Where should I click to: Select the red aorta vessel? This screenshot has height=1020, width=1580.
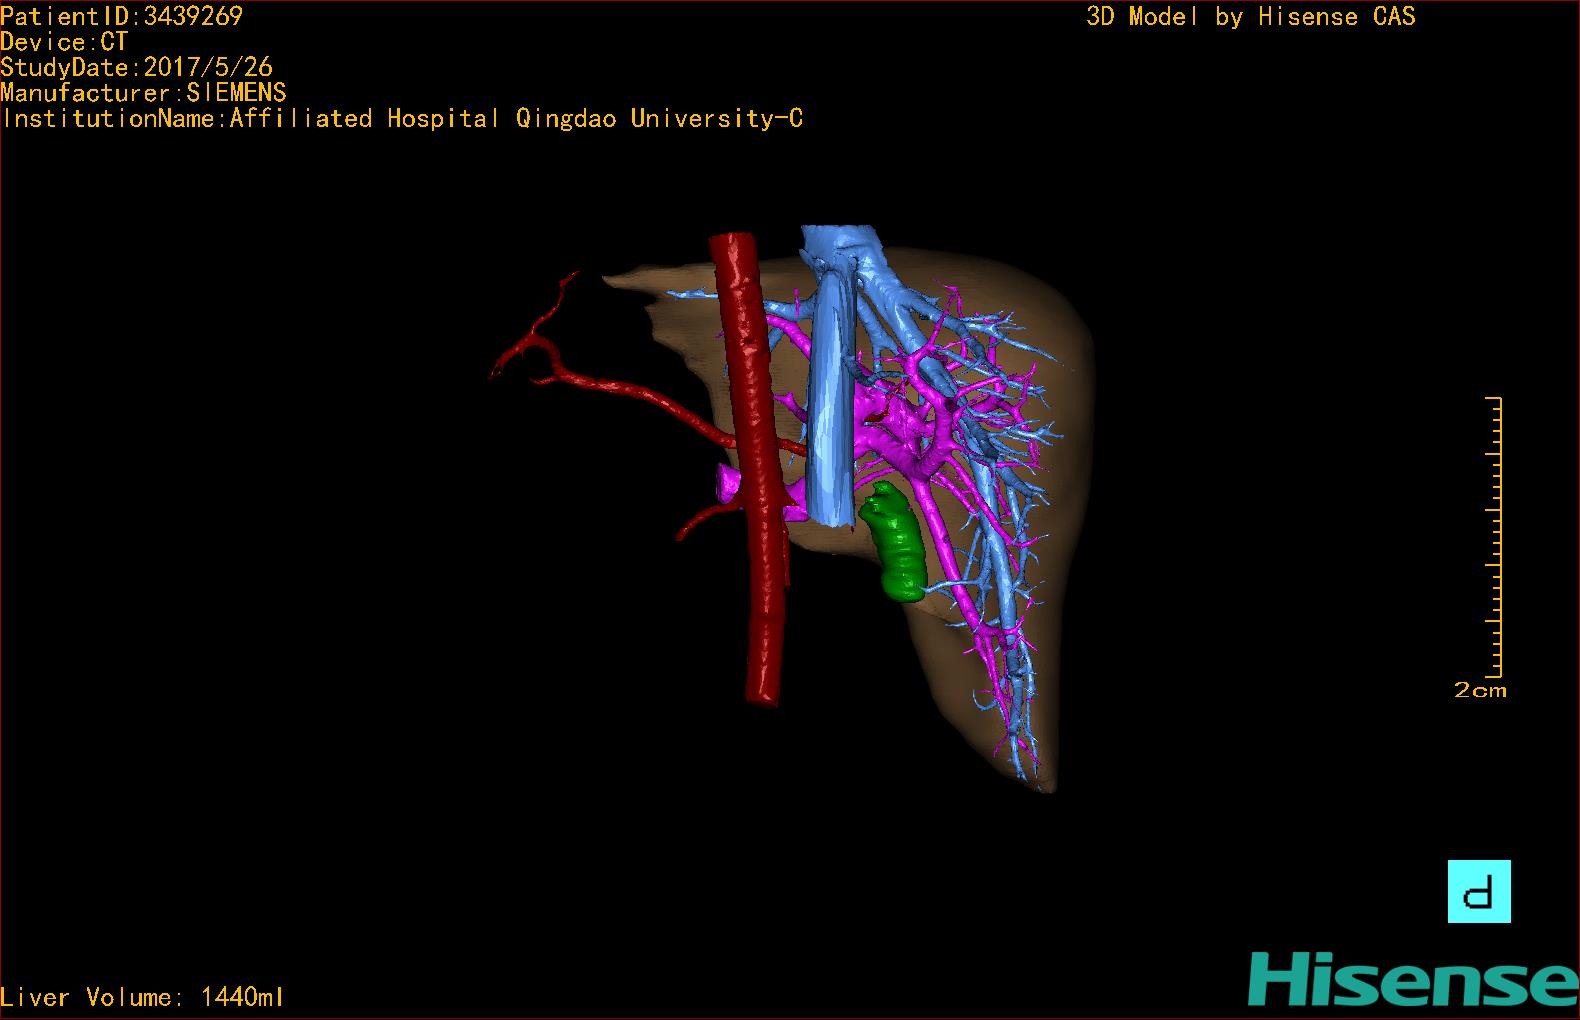click(x=757, y=470)
